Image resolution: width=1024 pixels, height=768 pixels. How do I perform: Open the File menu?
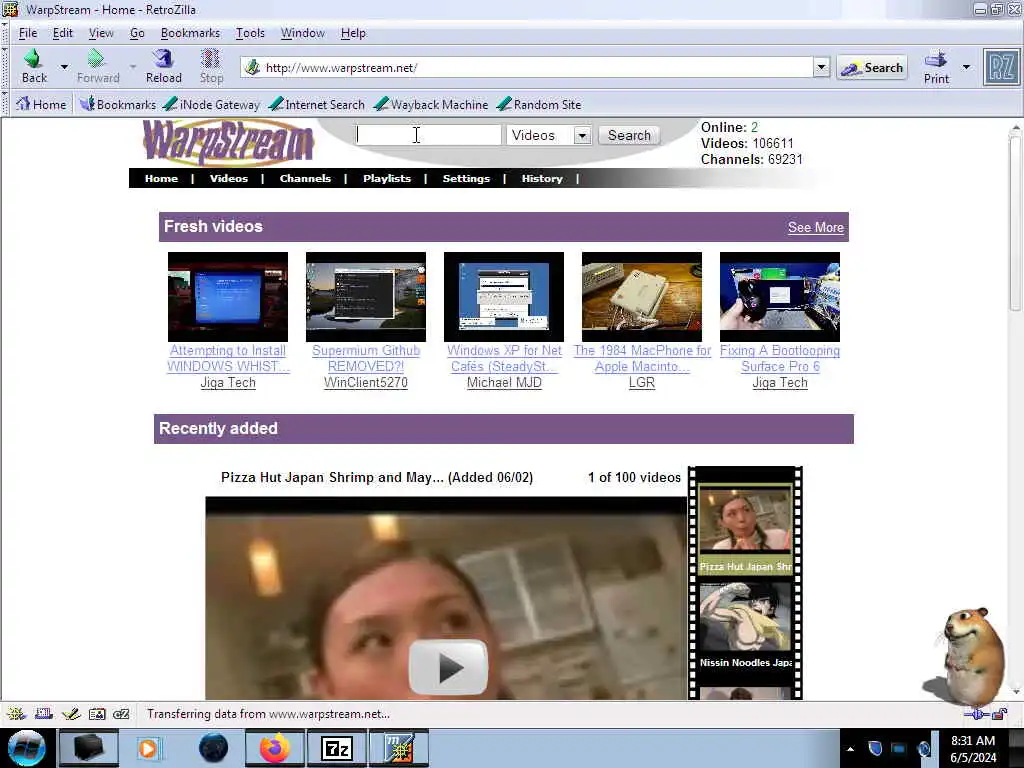(27, 33)
